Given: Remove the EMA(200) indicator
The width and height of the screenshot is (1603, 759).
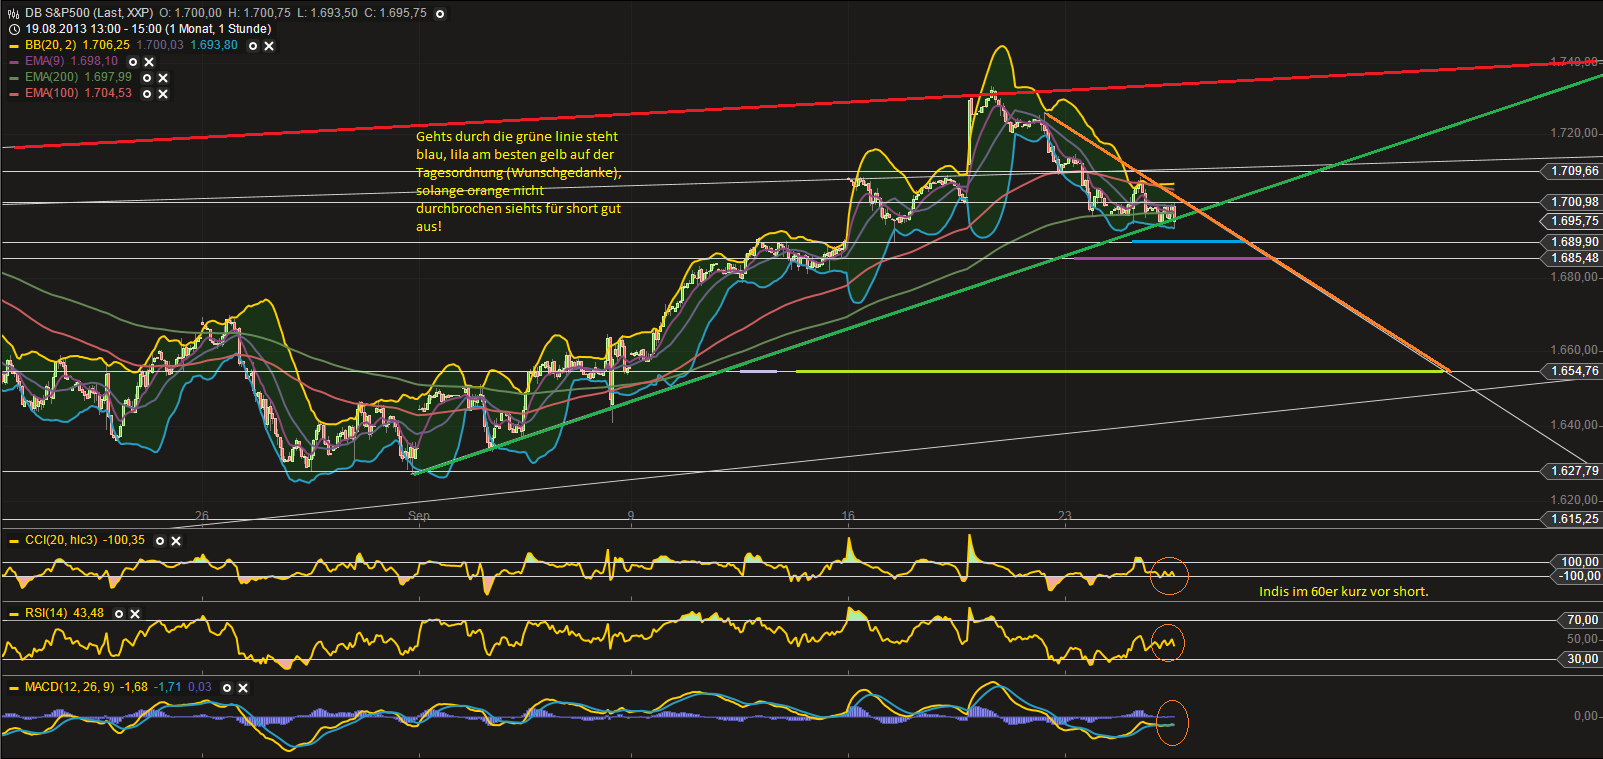Looking at the screenshot, I should 163,77.
